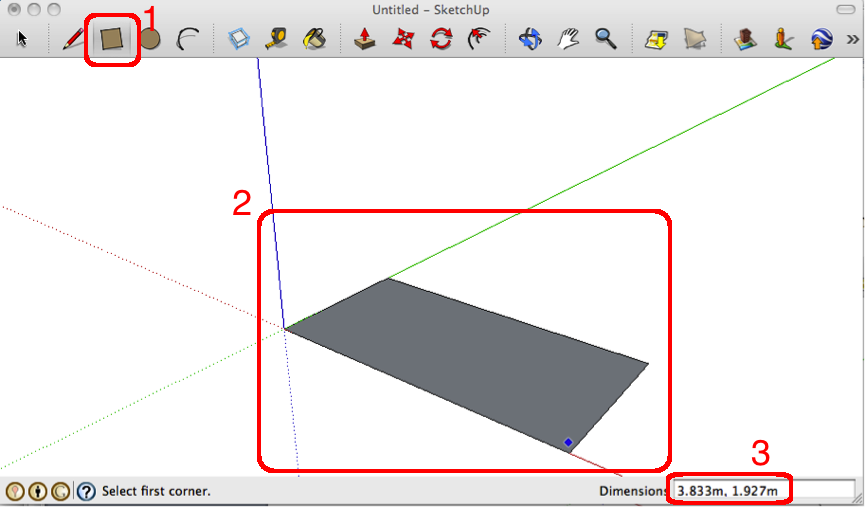Choose the Circle tool

click(150, 39)
